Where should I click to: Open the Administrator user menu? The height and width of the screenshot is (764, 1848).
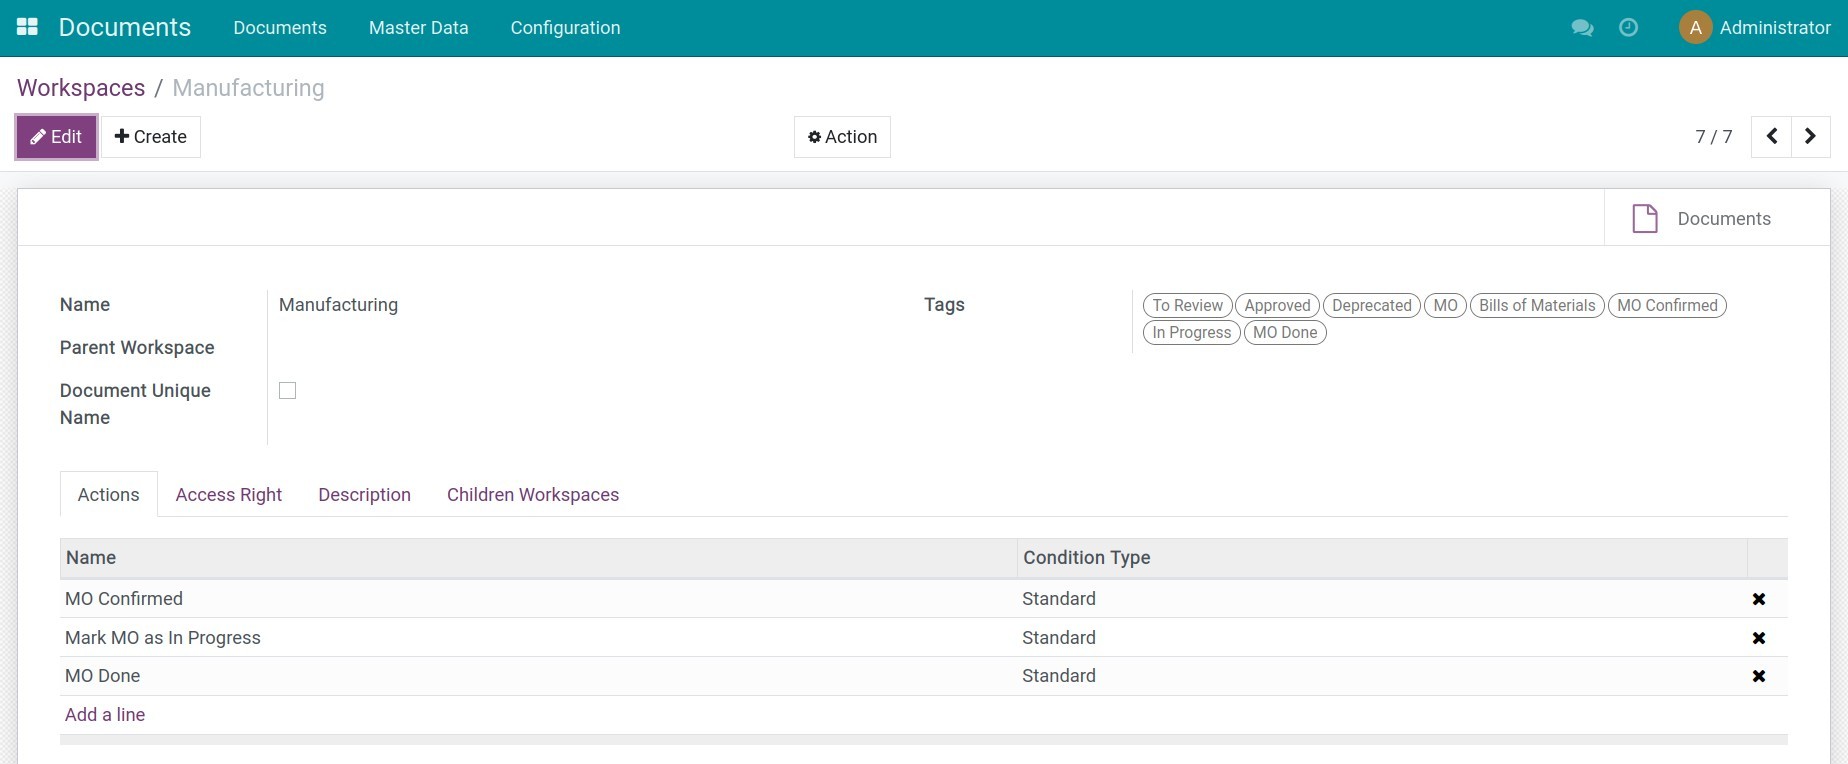coord(1755,28)
